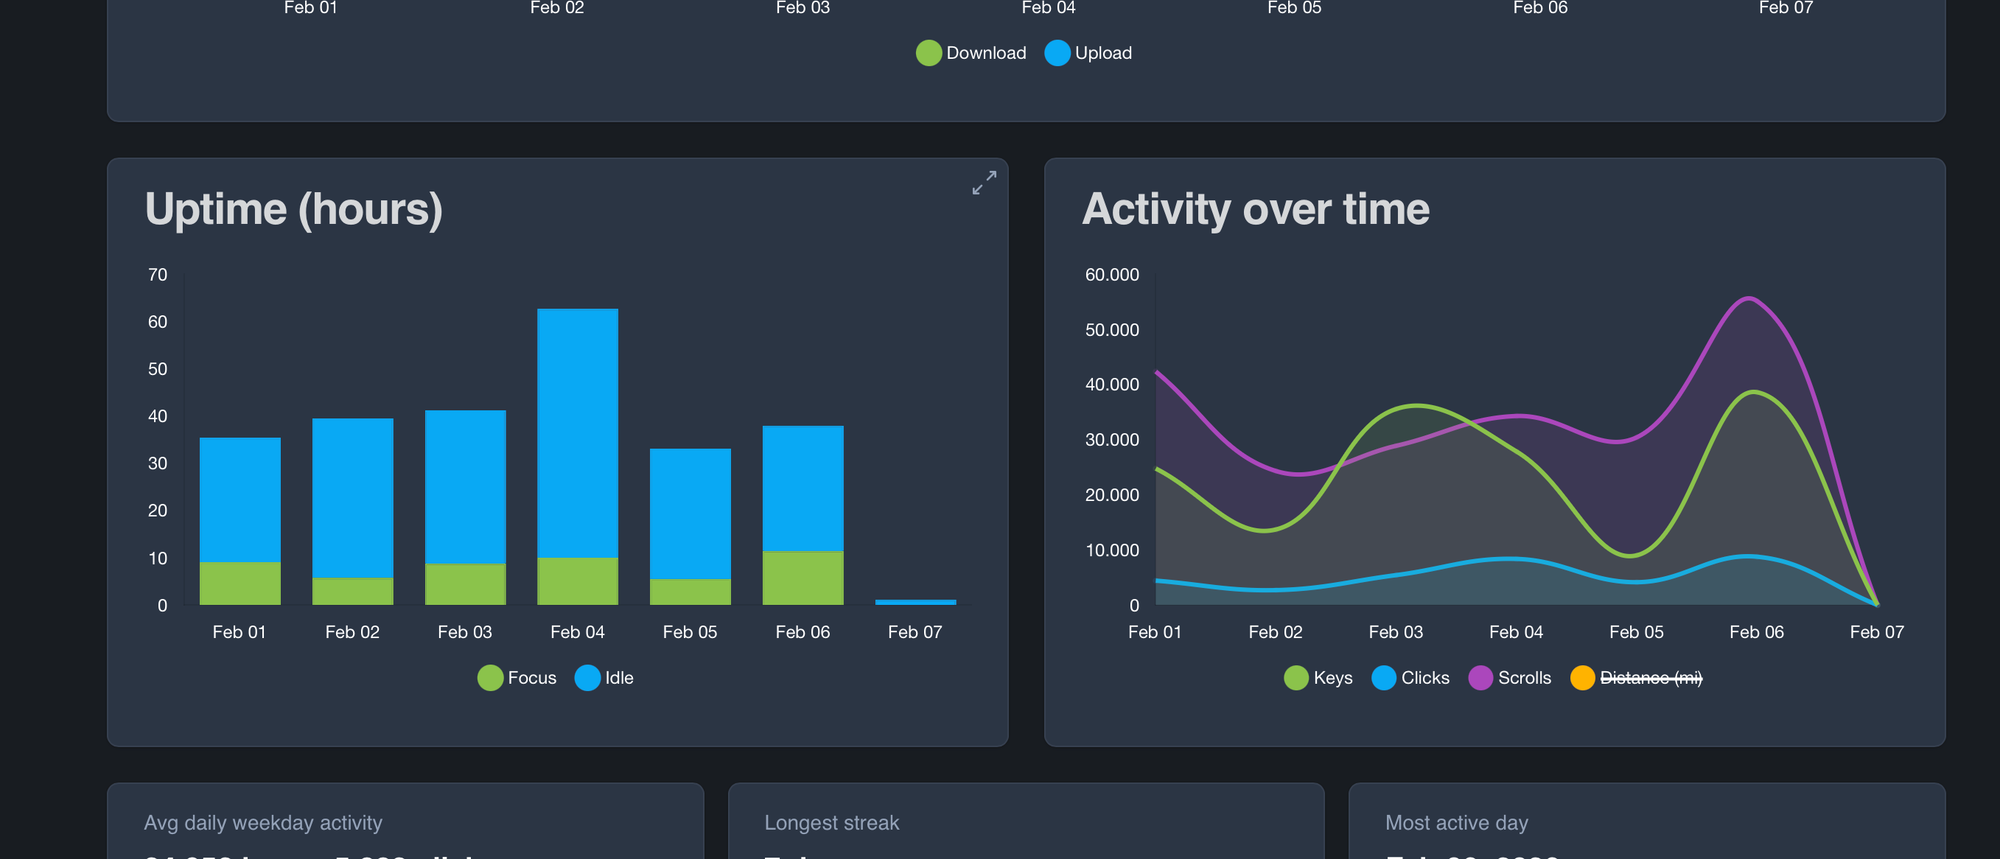Hide the Upload series via legend
Image resolution: width=2000 pixels, height=859 pixels.
pyautogui.click(x=1088, y=53)
